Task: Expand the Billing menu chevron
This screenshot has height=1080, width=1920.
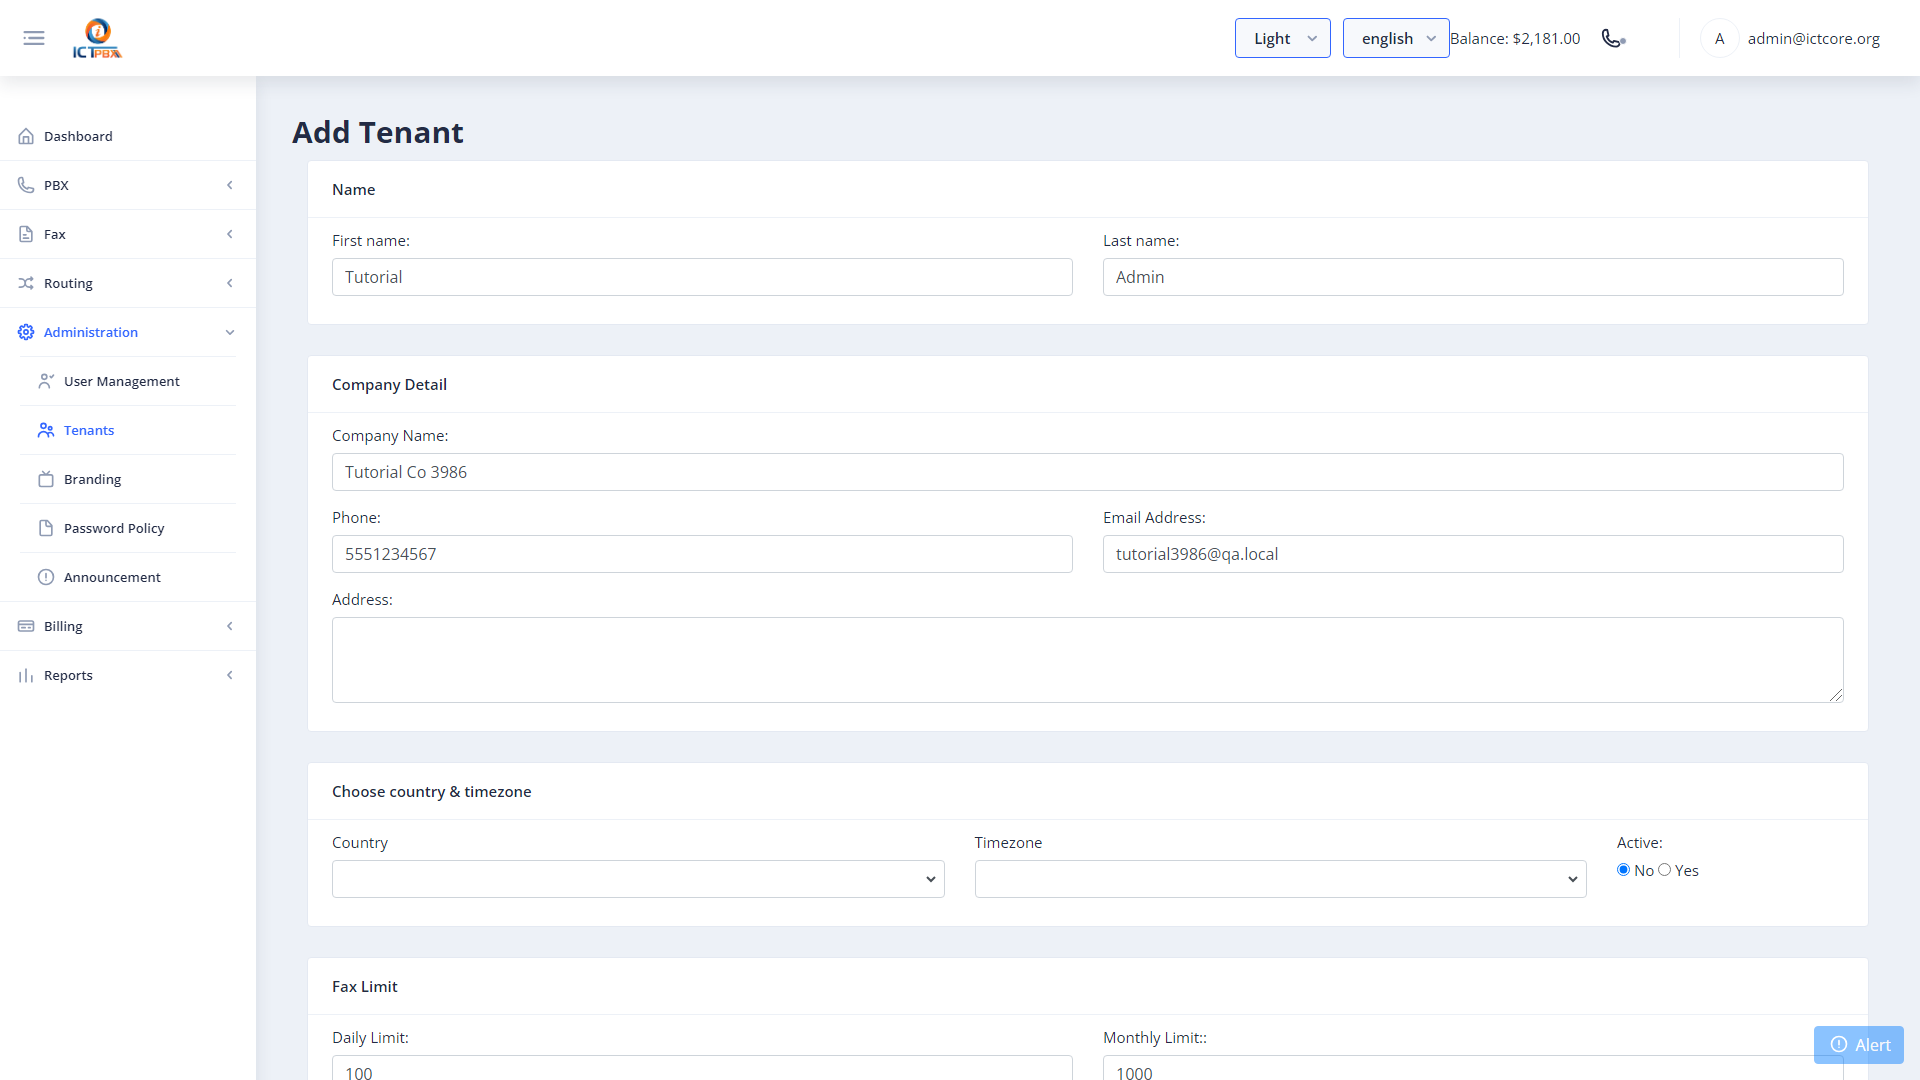Action: [x=230, y=626]
